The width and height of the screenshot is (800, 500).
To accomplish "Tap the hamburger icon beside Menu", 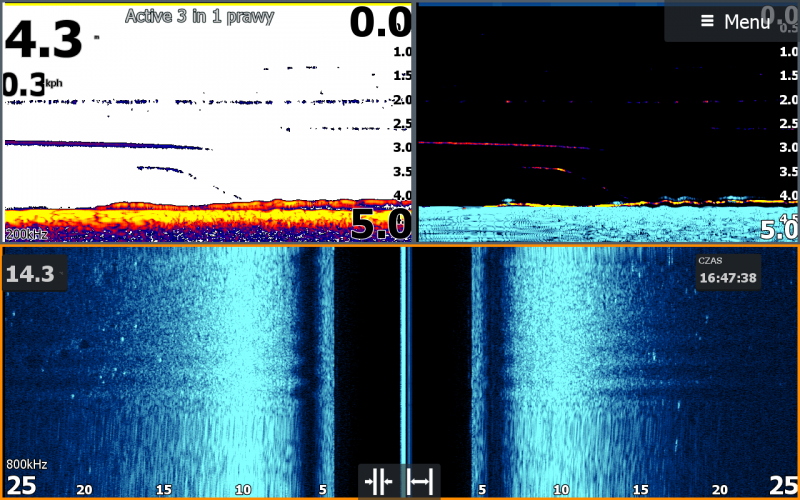I will [707, 21].
